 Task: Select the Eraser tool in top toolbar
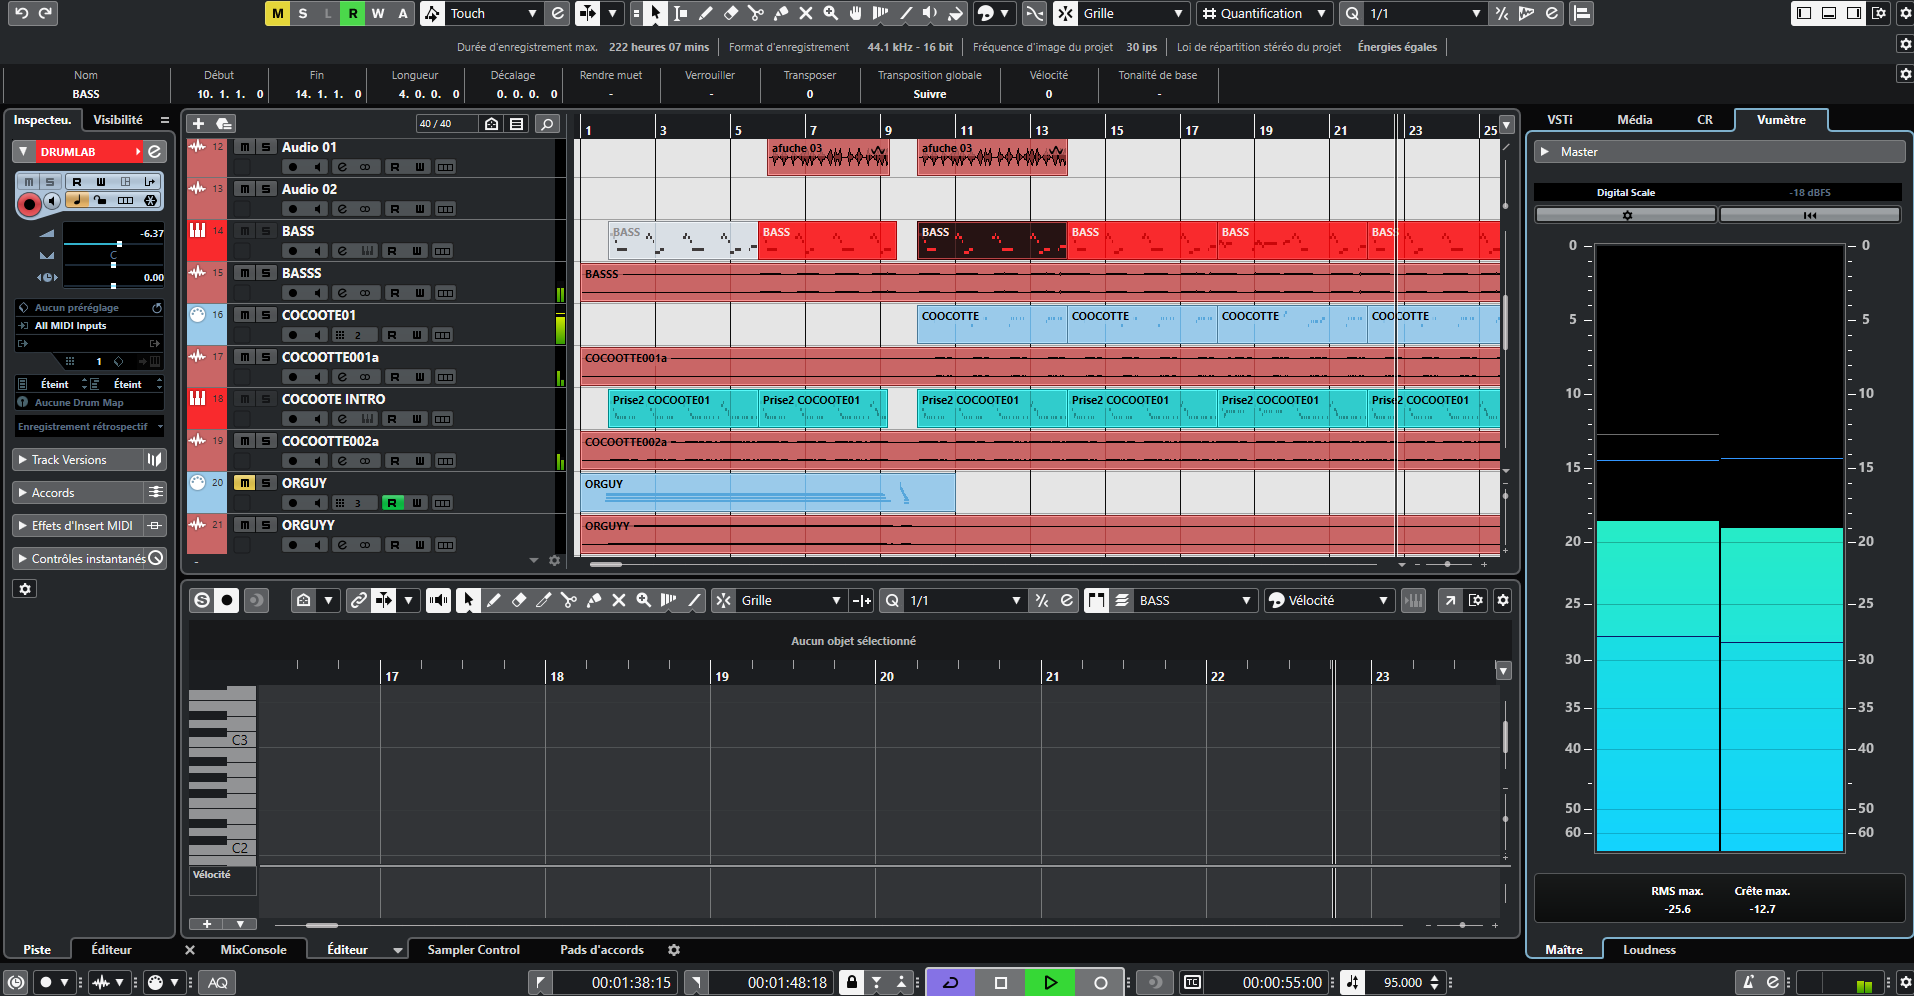coord(730,13)
